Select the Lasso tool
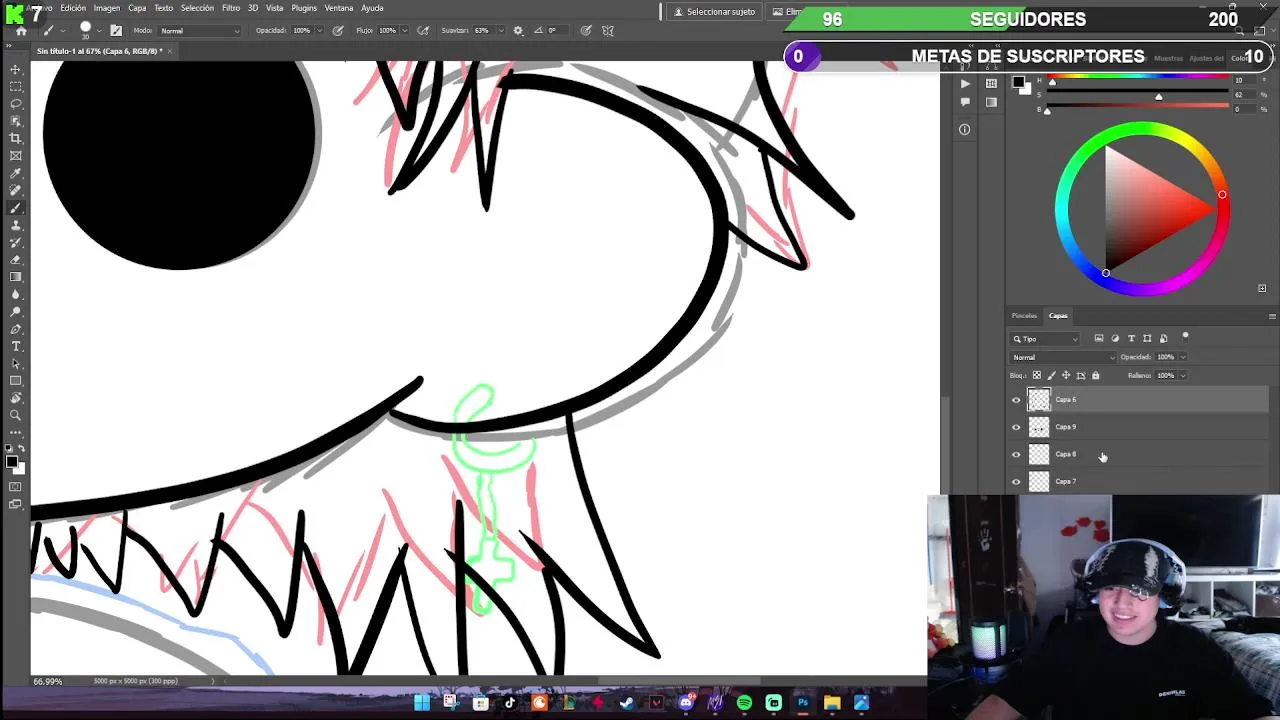Viewport: 1280px width, 720px height. click(15, 103)
